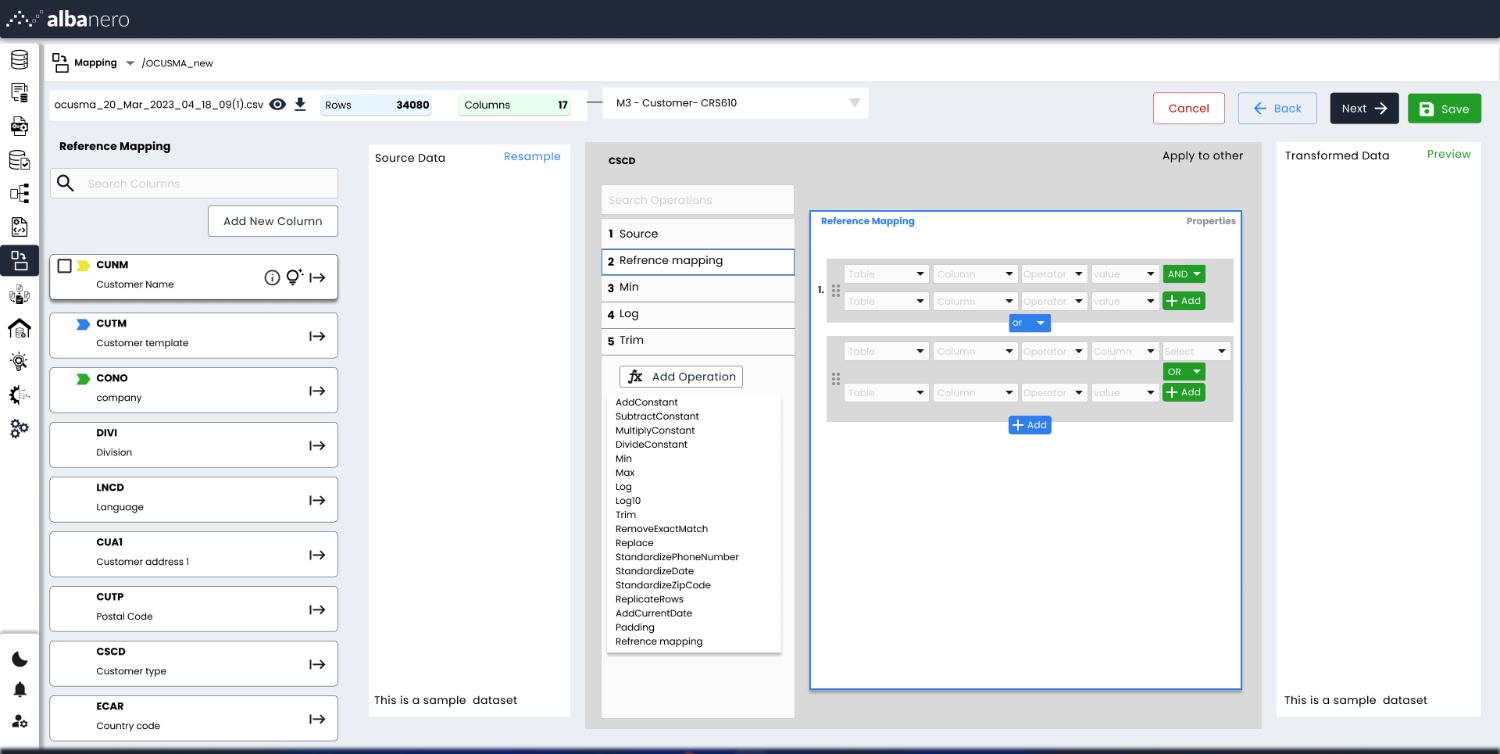This screenshot has width=1500, height=754.
Task: Click the lightbulb suggestion icon on CUNM
Action: click(295, 278)
